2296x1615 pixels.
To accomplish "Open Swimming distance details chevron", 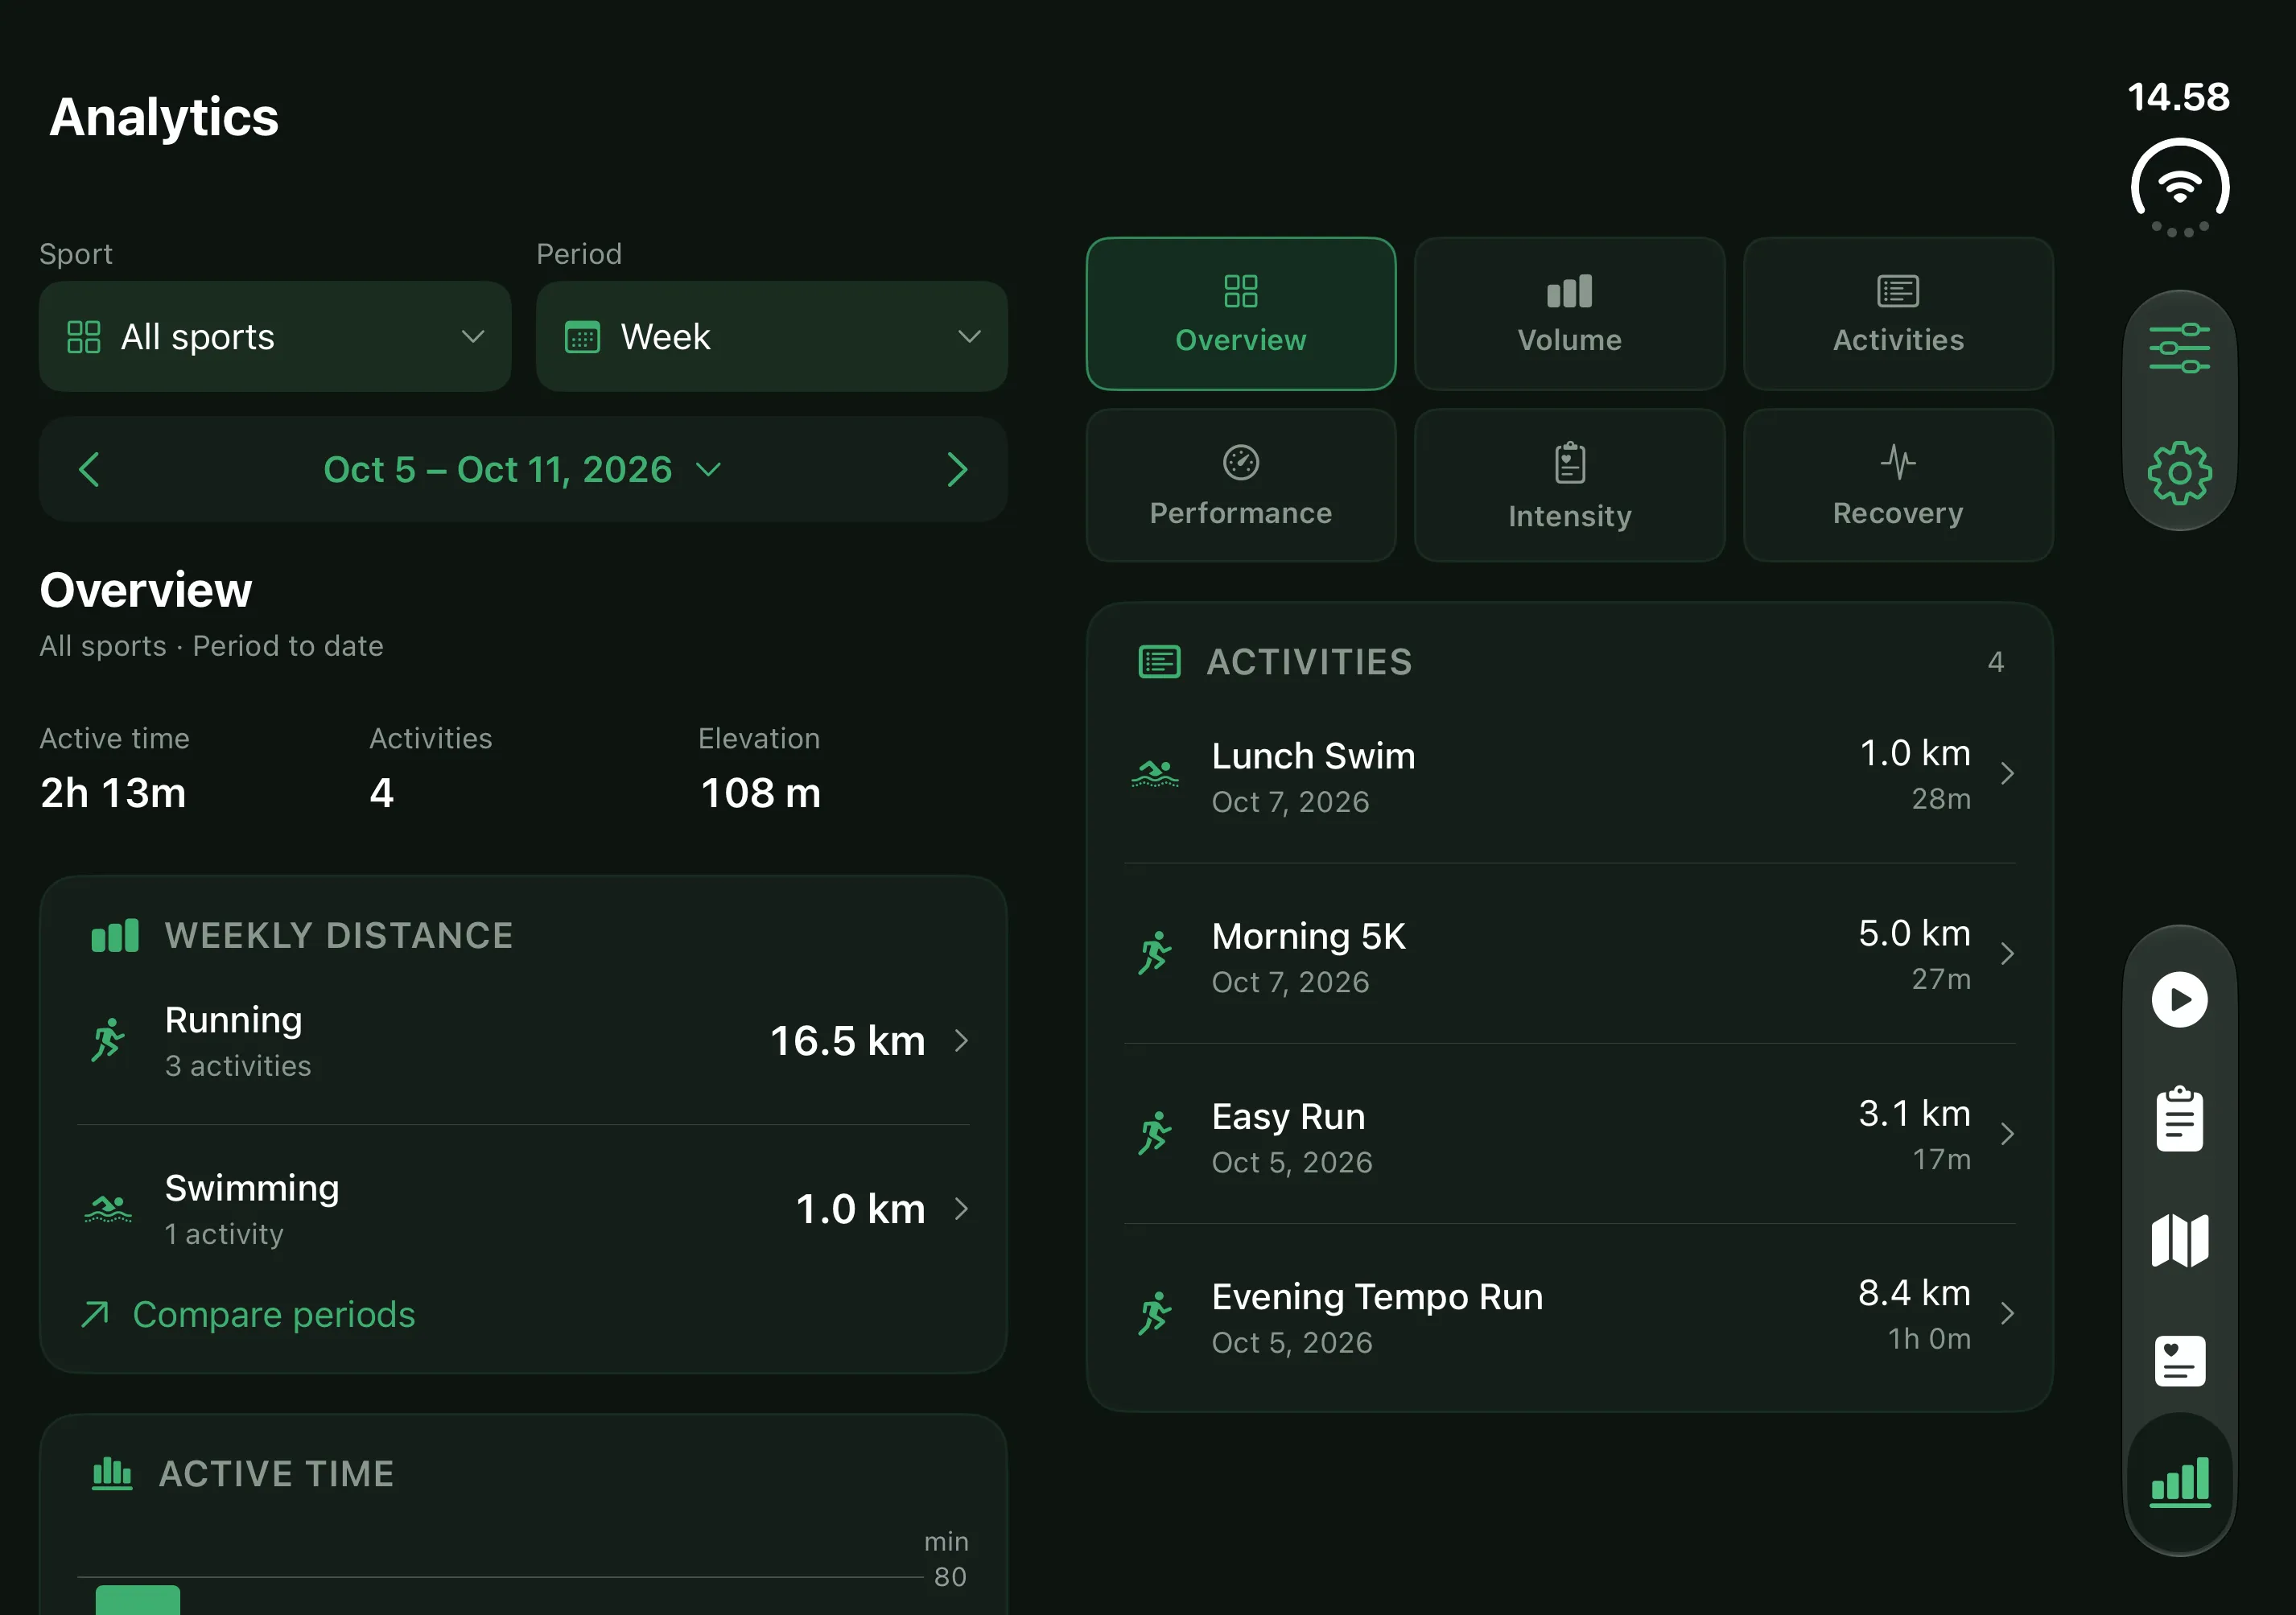I will [961, 1208].
